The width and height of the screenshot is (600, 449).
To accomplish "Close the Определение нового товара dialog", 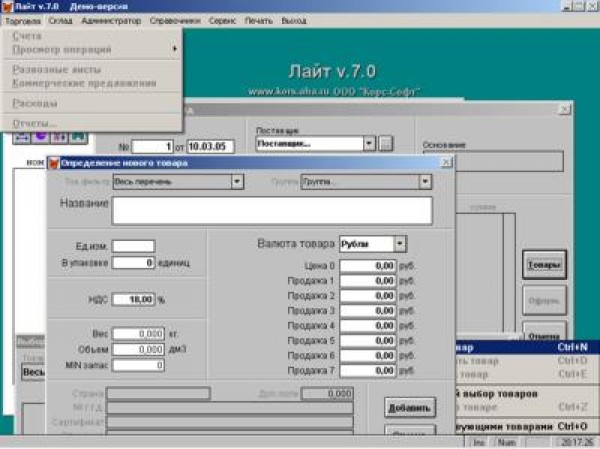I will (x=446, y=162).
